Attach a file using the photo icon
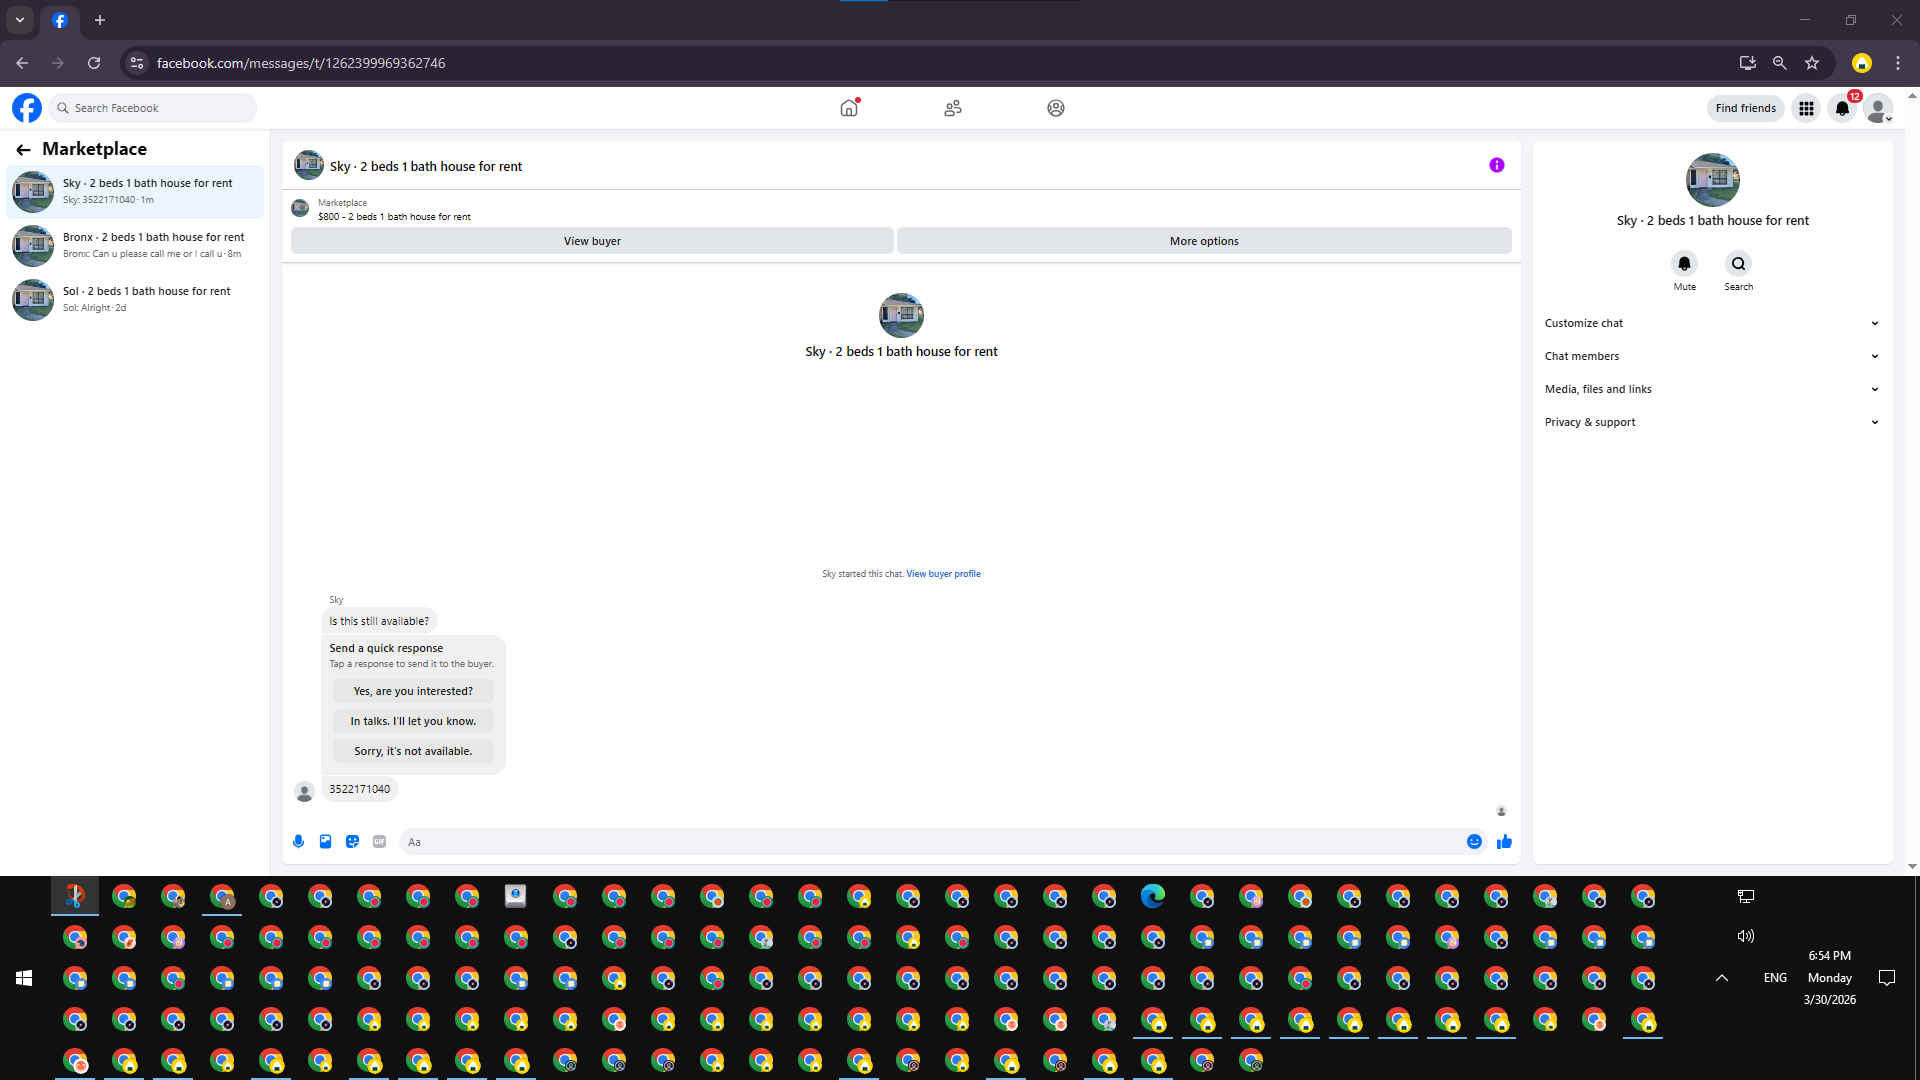1920x1080 pixels. 325,842
